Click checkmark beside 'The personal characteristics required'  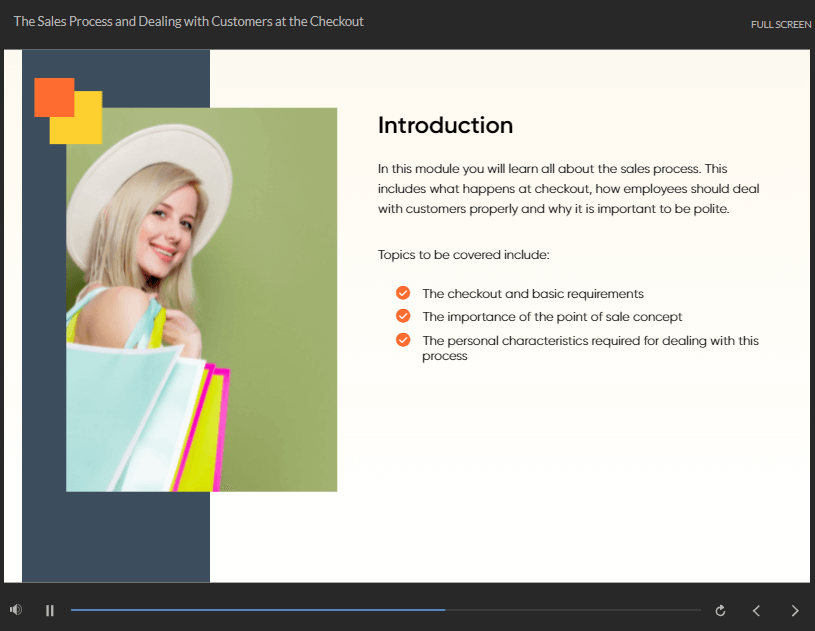click(403, 340)
